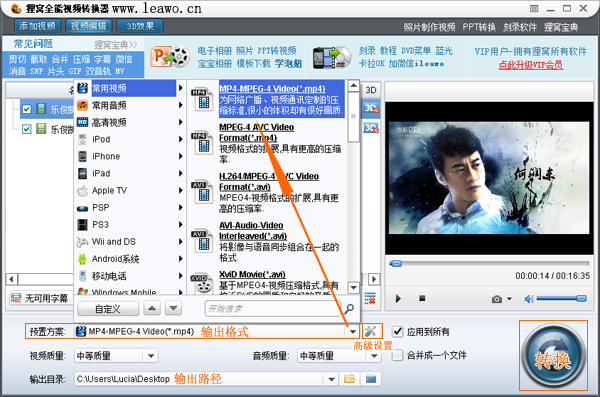Click the 自定义 button
The image size is (600, 397).
click(x=108, y=309)
